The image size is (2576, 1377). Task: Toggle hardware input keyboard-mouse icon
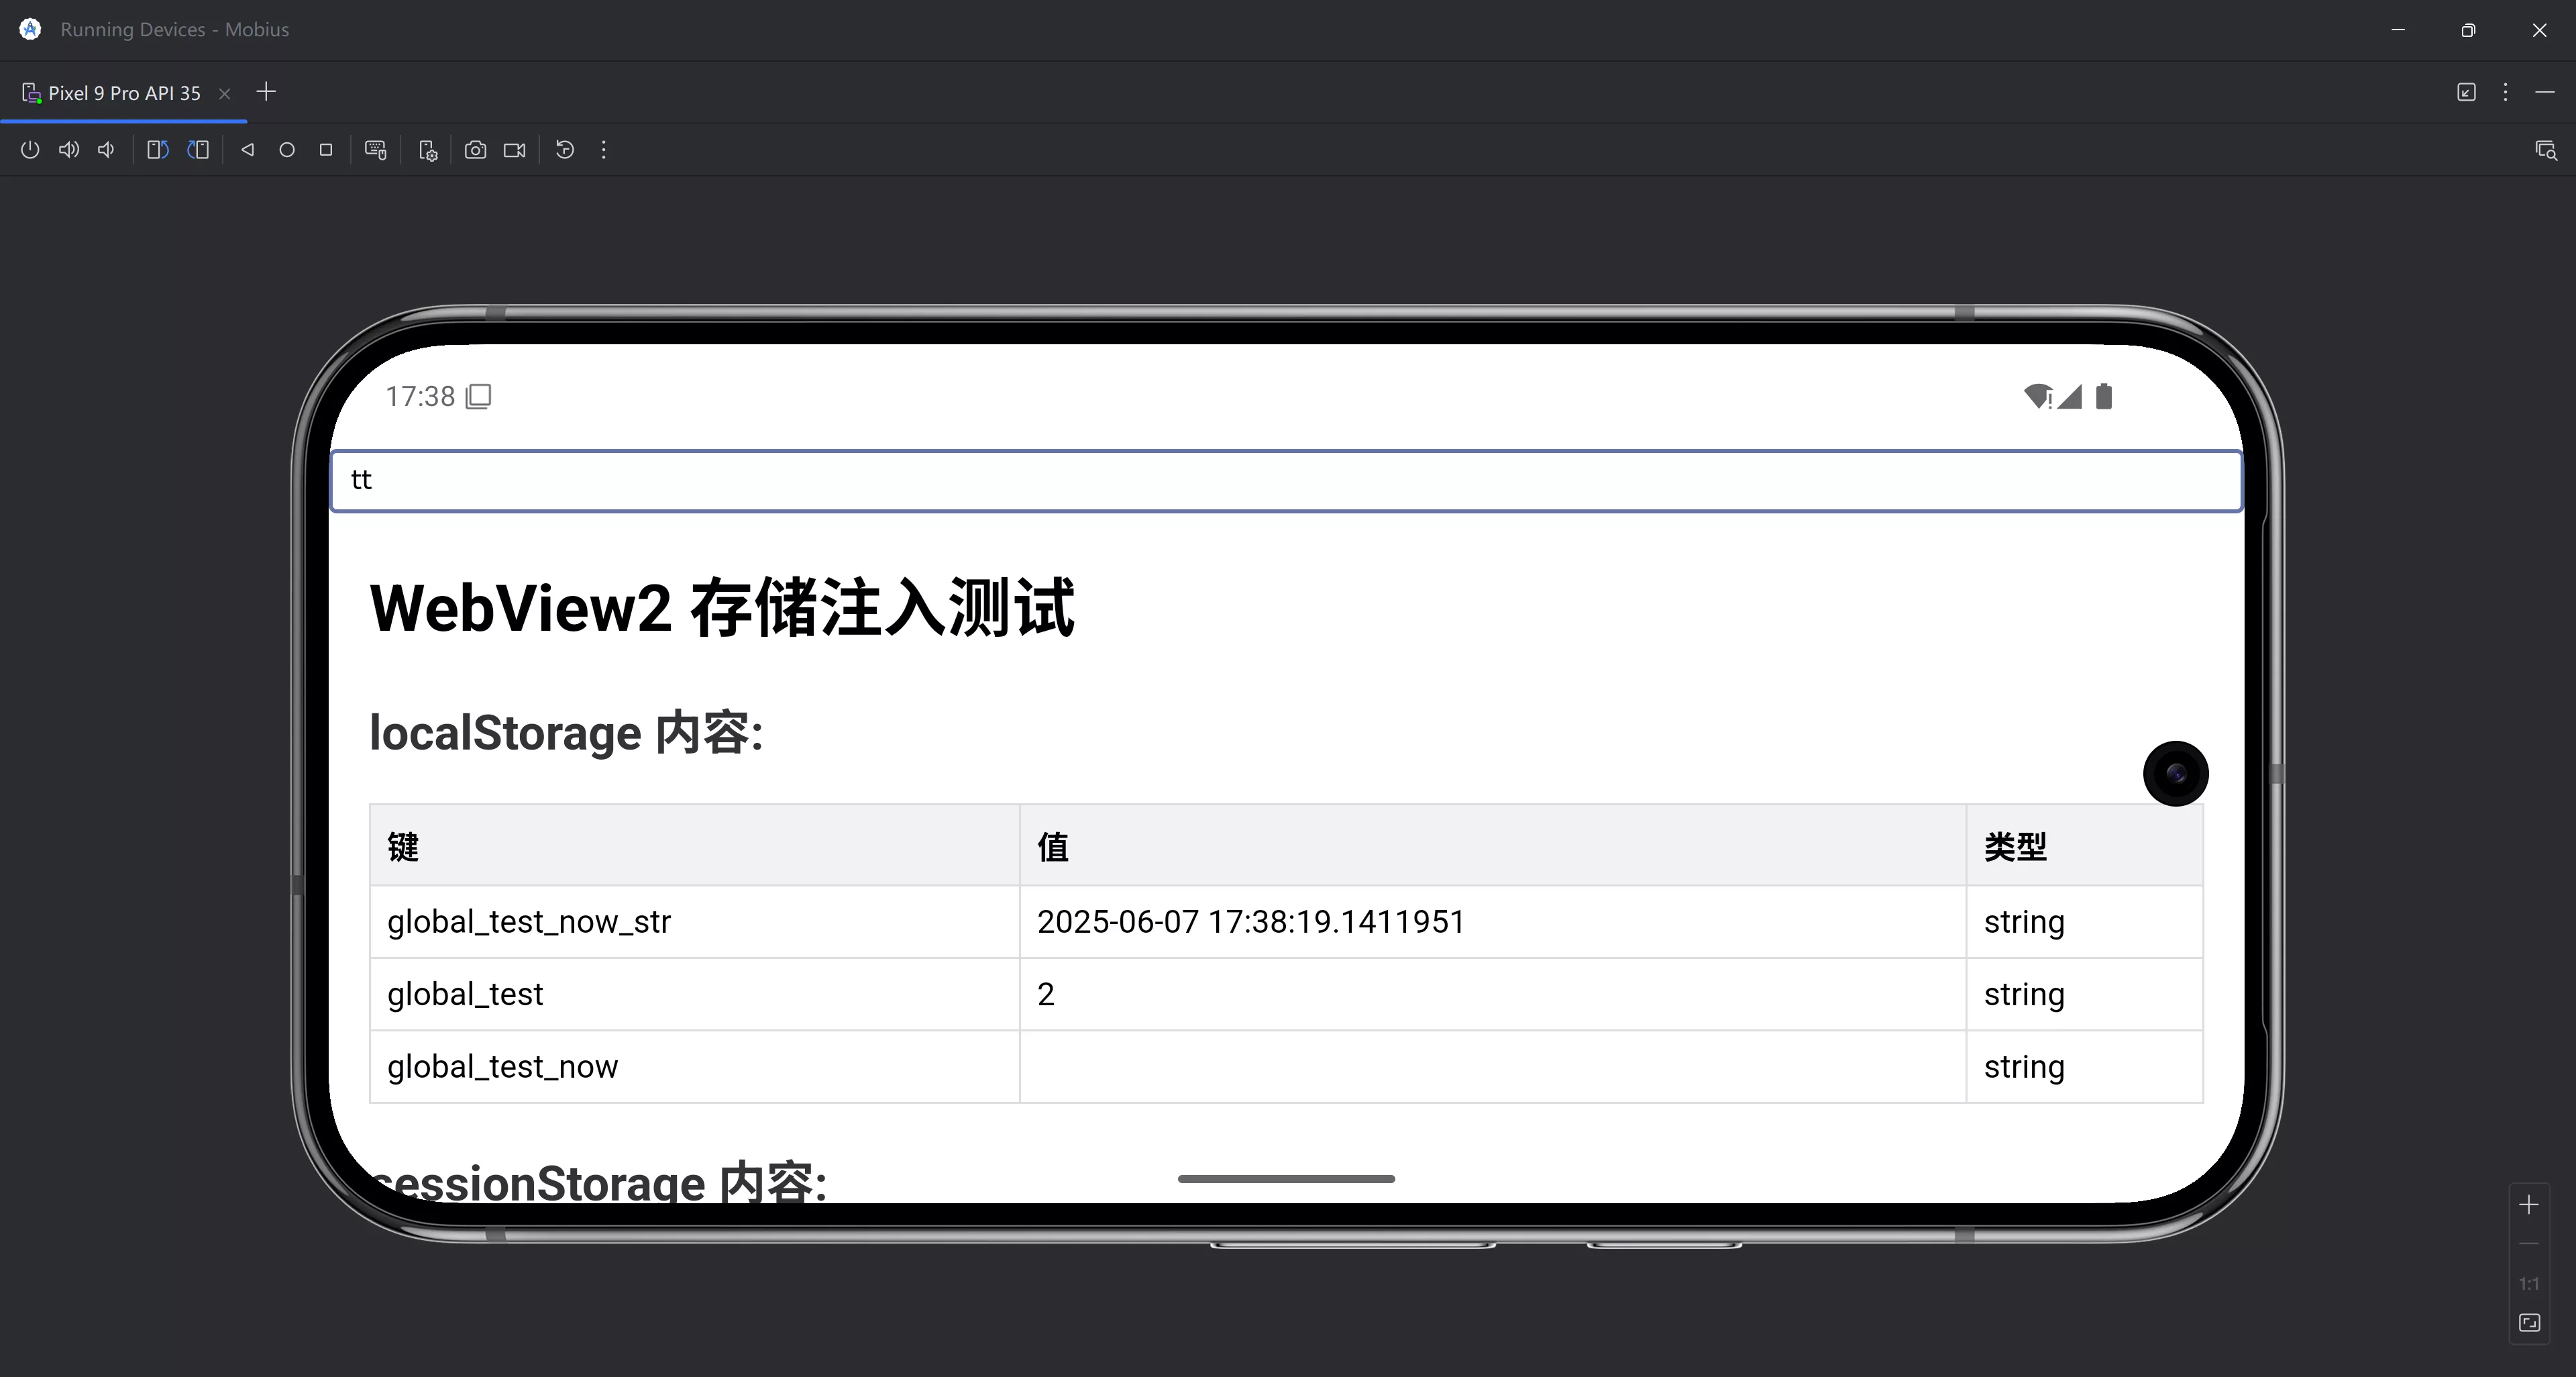376,150
